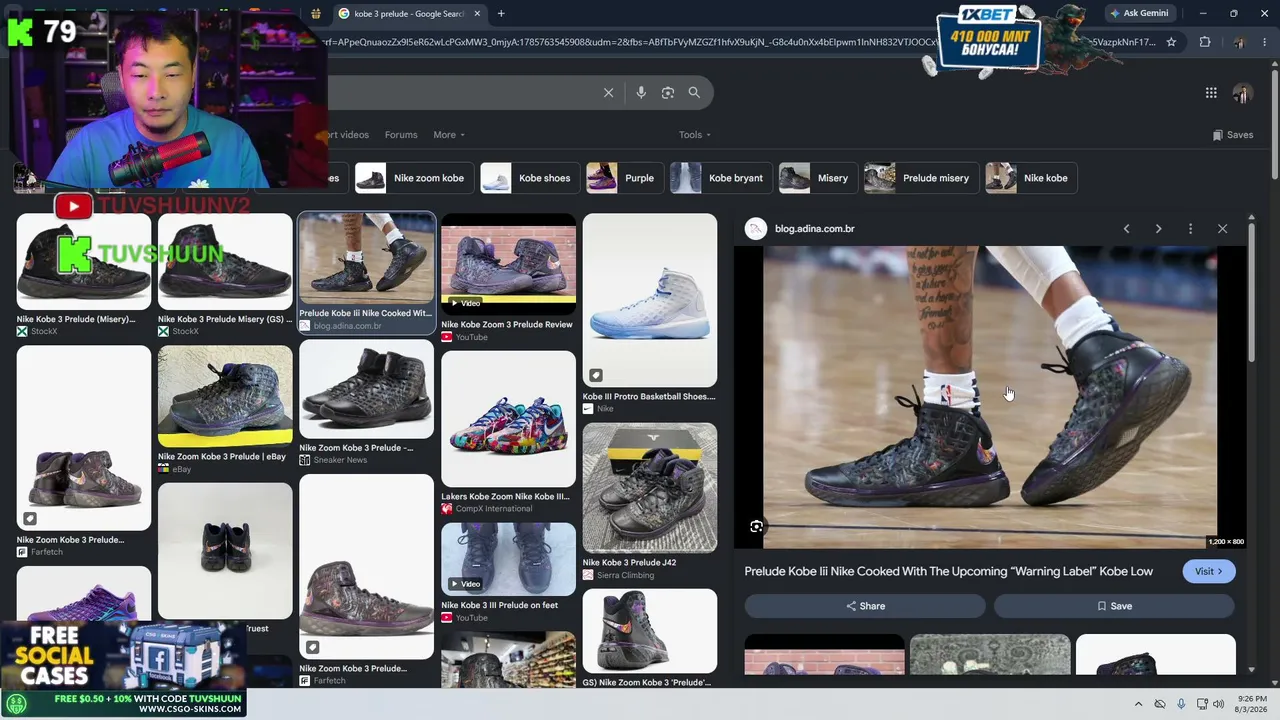Share the previewed image

865,606
